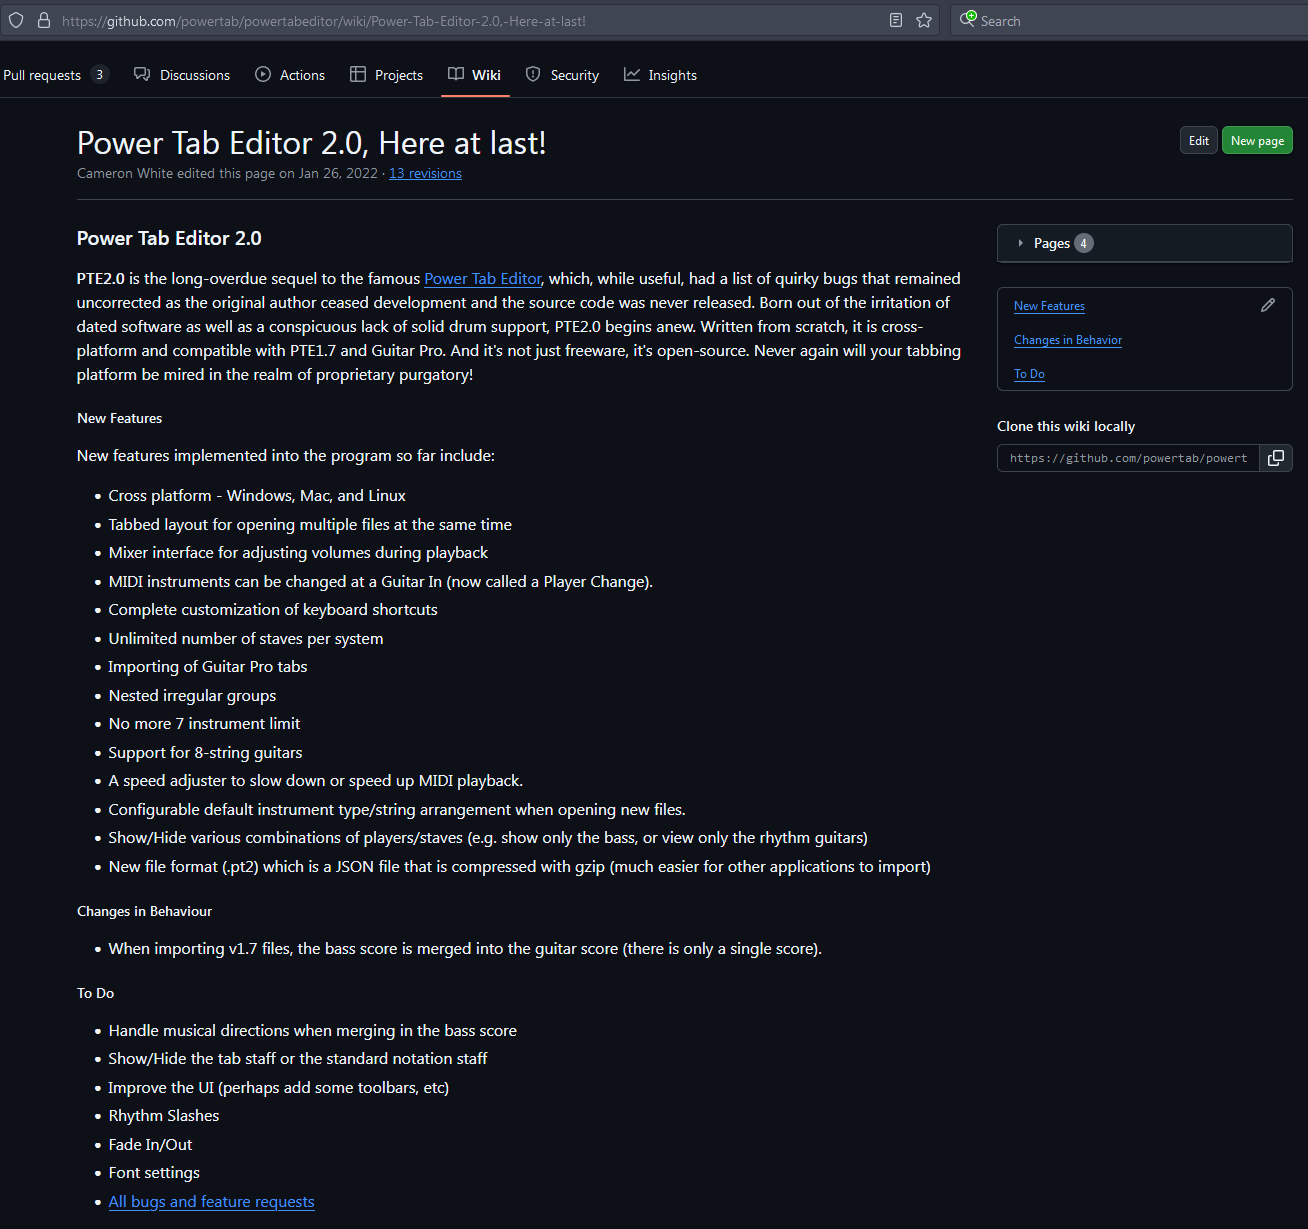This screenshot has width=1308, height=1229.
Task: Expand the Pages list disclosure triangle
Action: tap(1020, 243)
